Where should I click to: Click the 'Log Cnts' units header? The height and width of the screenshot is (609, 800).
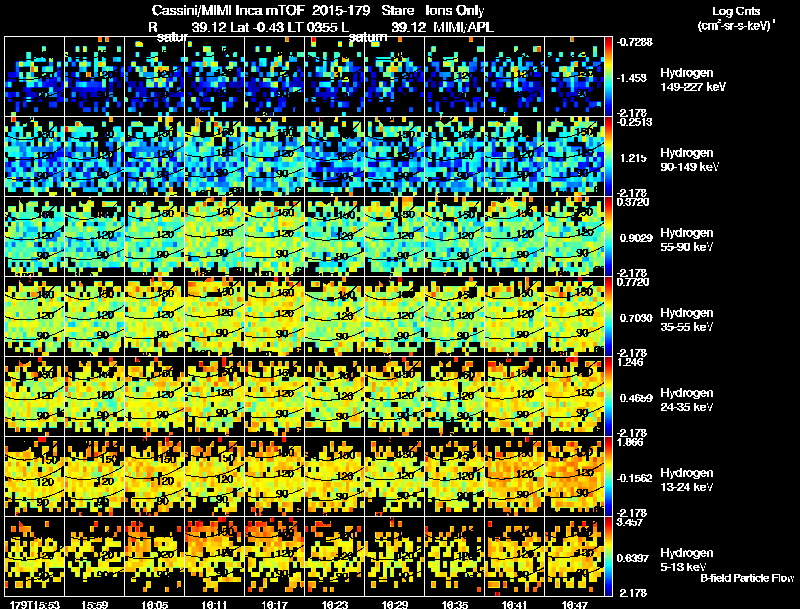tap(736, 11)
